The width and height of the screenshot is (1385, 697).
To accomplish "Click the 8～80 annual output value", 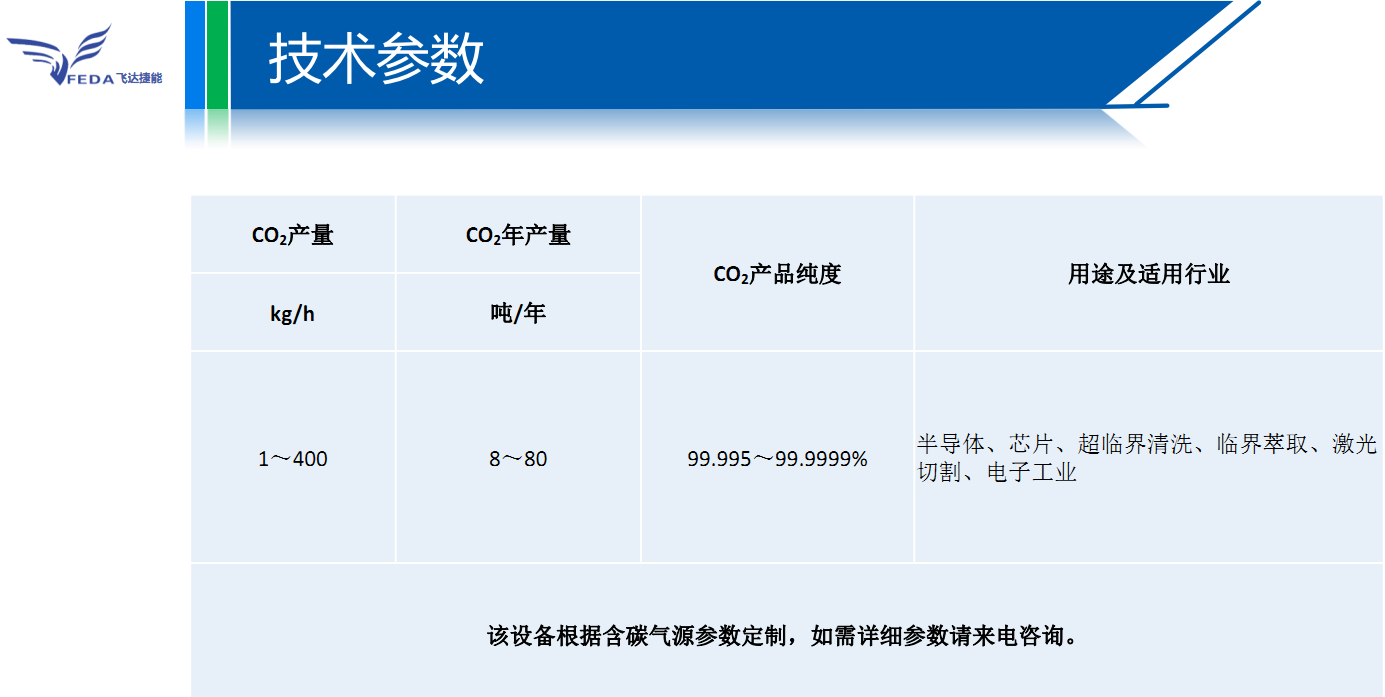I will coord(518,459).
